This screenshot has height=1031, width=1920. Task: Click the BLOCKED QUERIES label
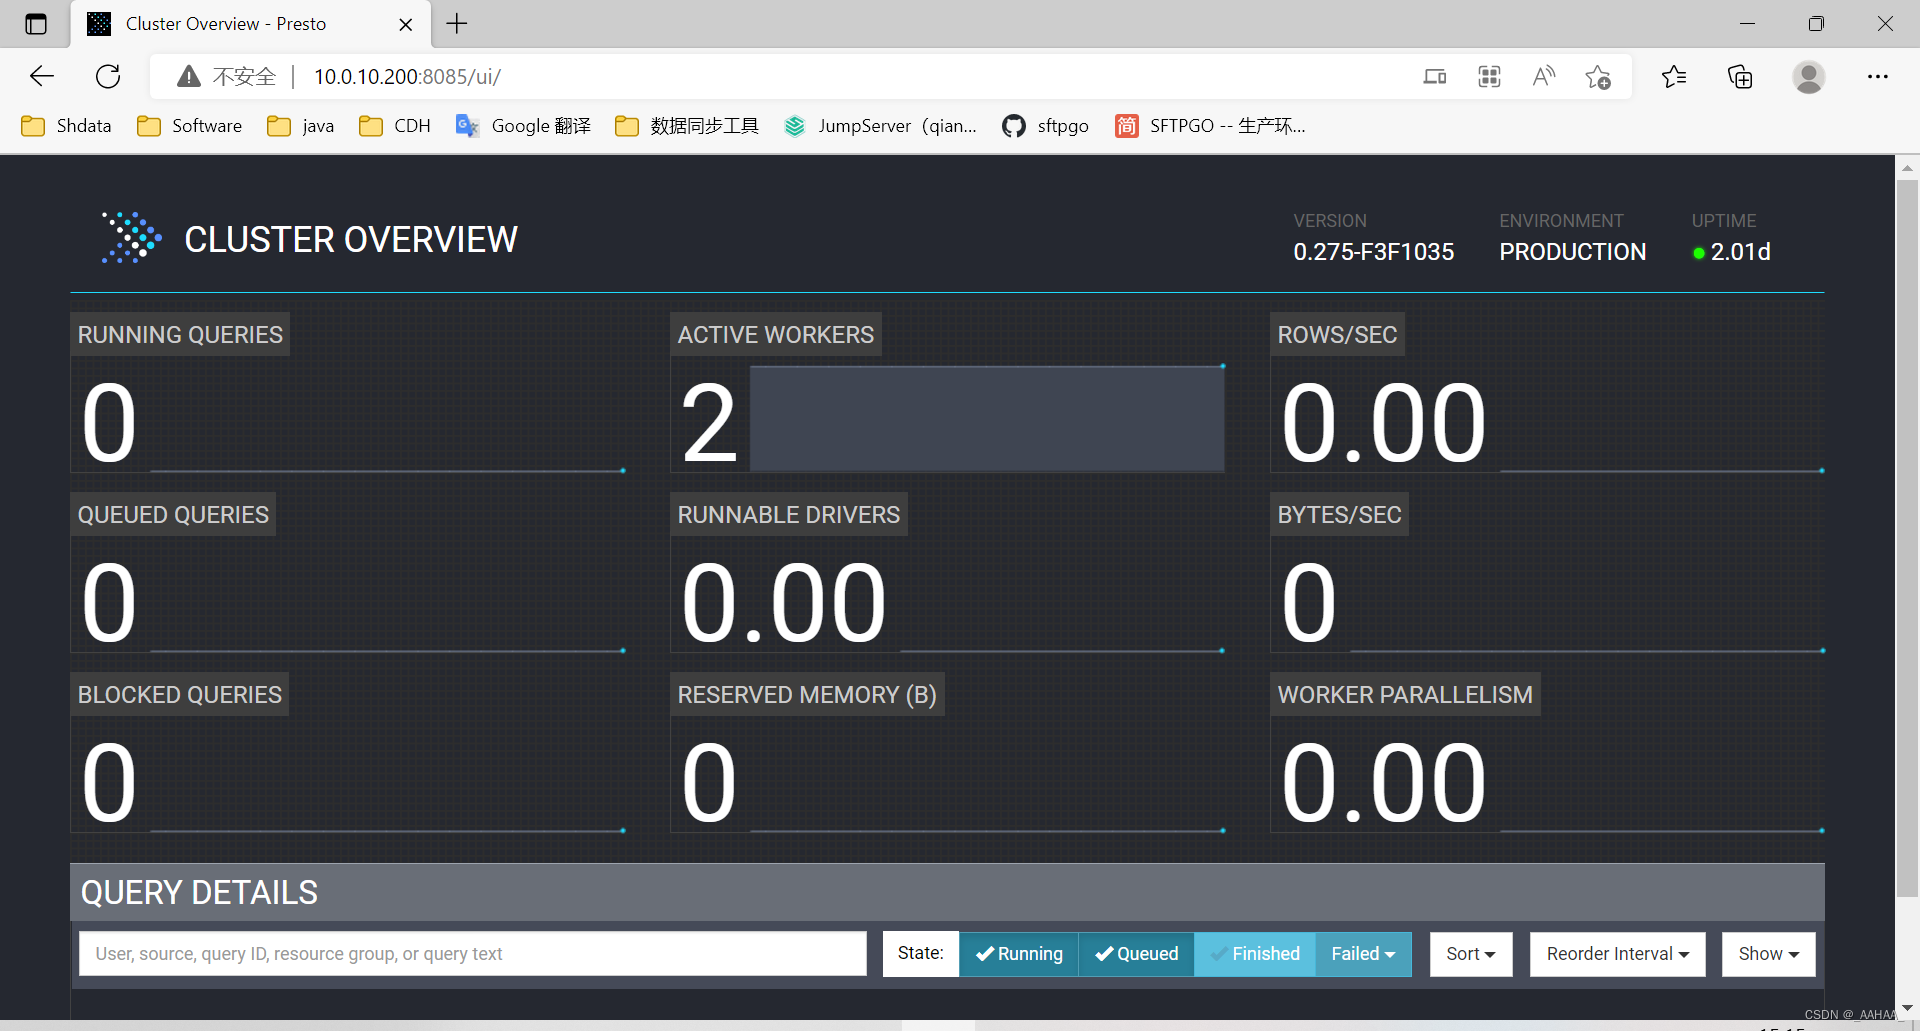(180, 695)
